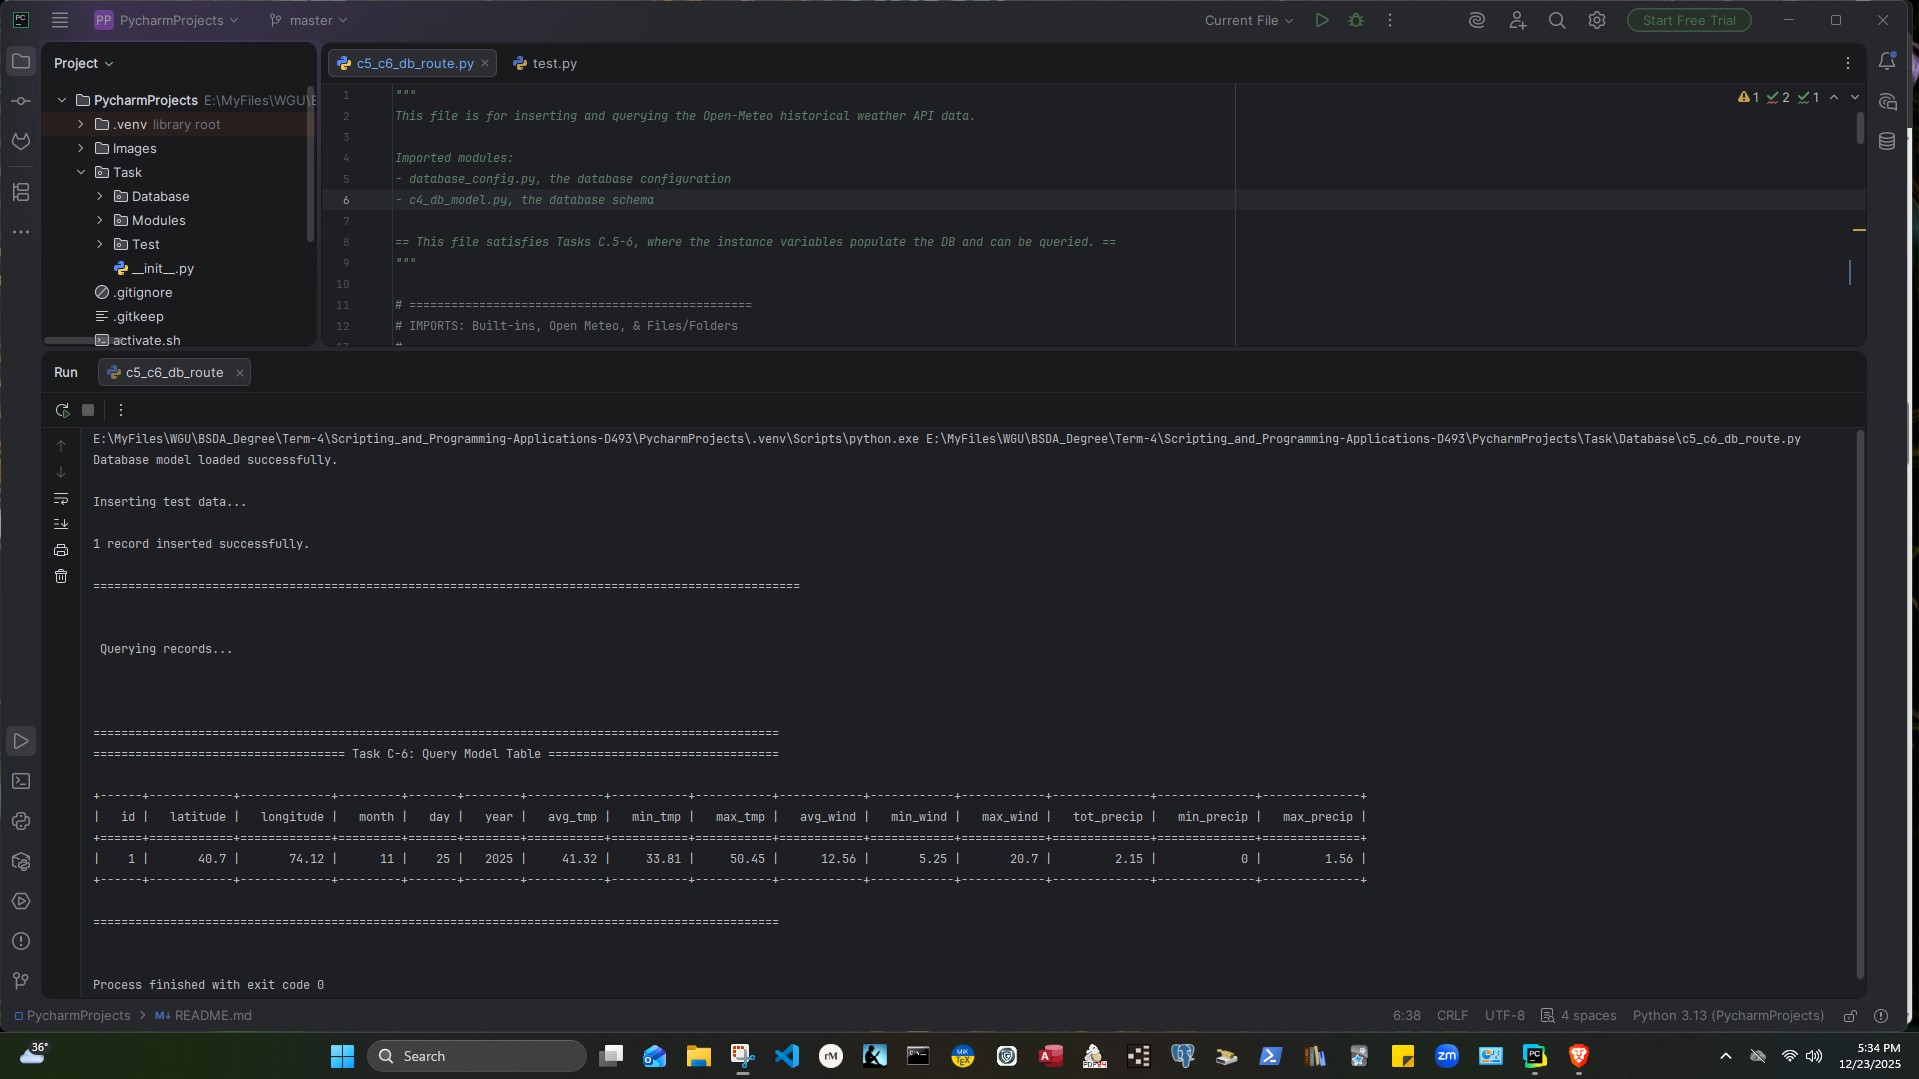
Task: Open the Services tool window
Action: (21, 901)
